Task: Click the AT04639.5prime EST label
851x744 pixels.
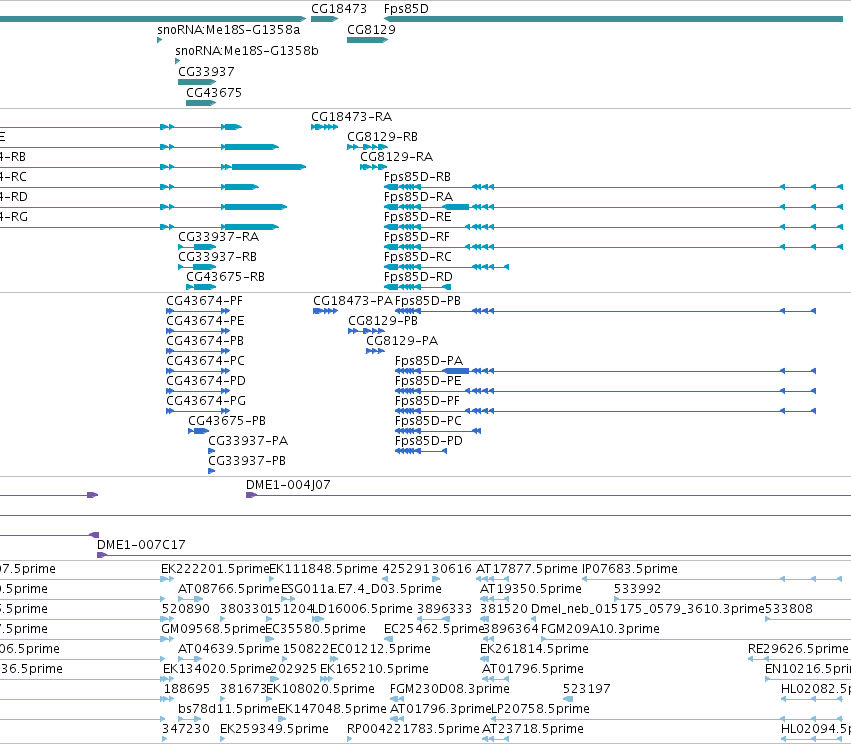Action: (228, 649)
